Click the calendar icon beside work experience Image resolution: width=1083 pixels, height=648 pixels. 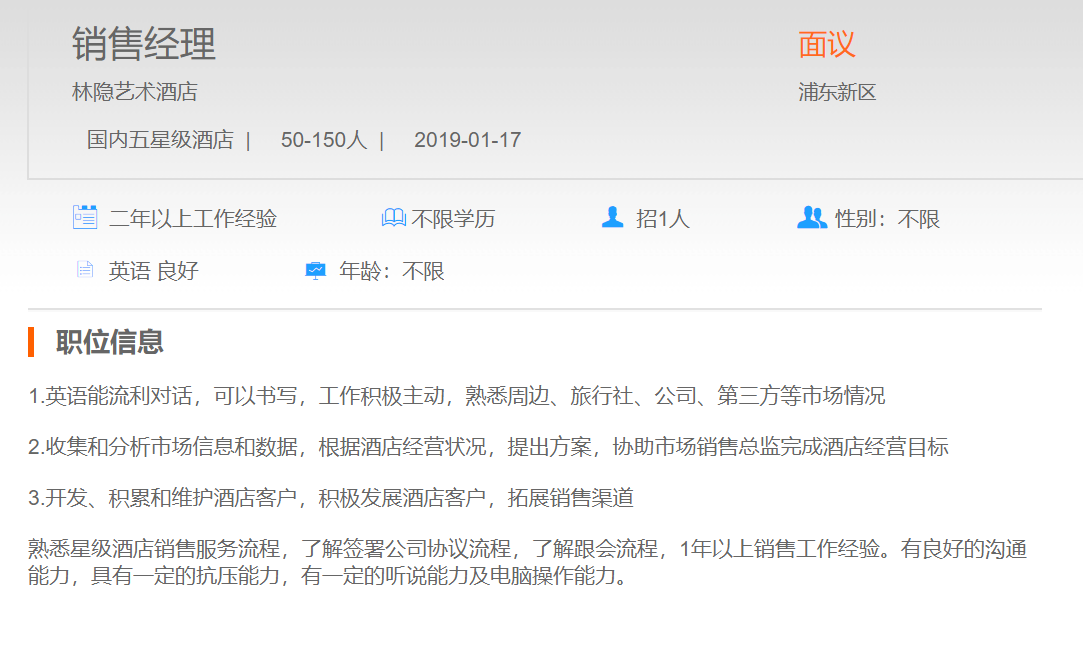(x=85, y=217)
